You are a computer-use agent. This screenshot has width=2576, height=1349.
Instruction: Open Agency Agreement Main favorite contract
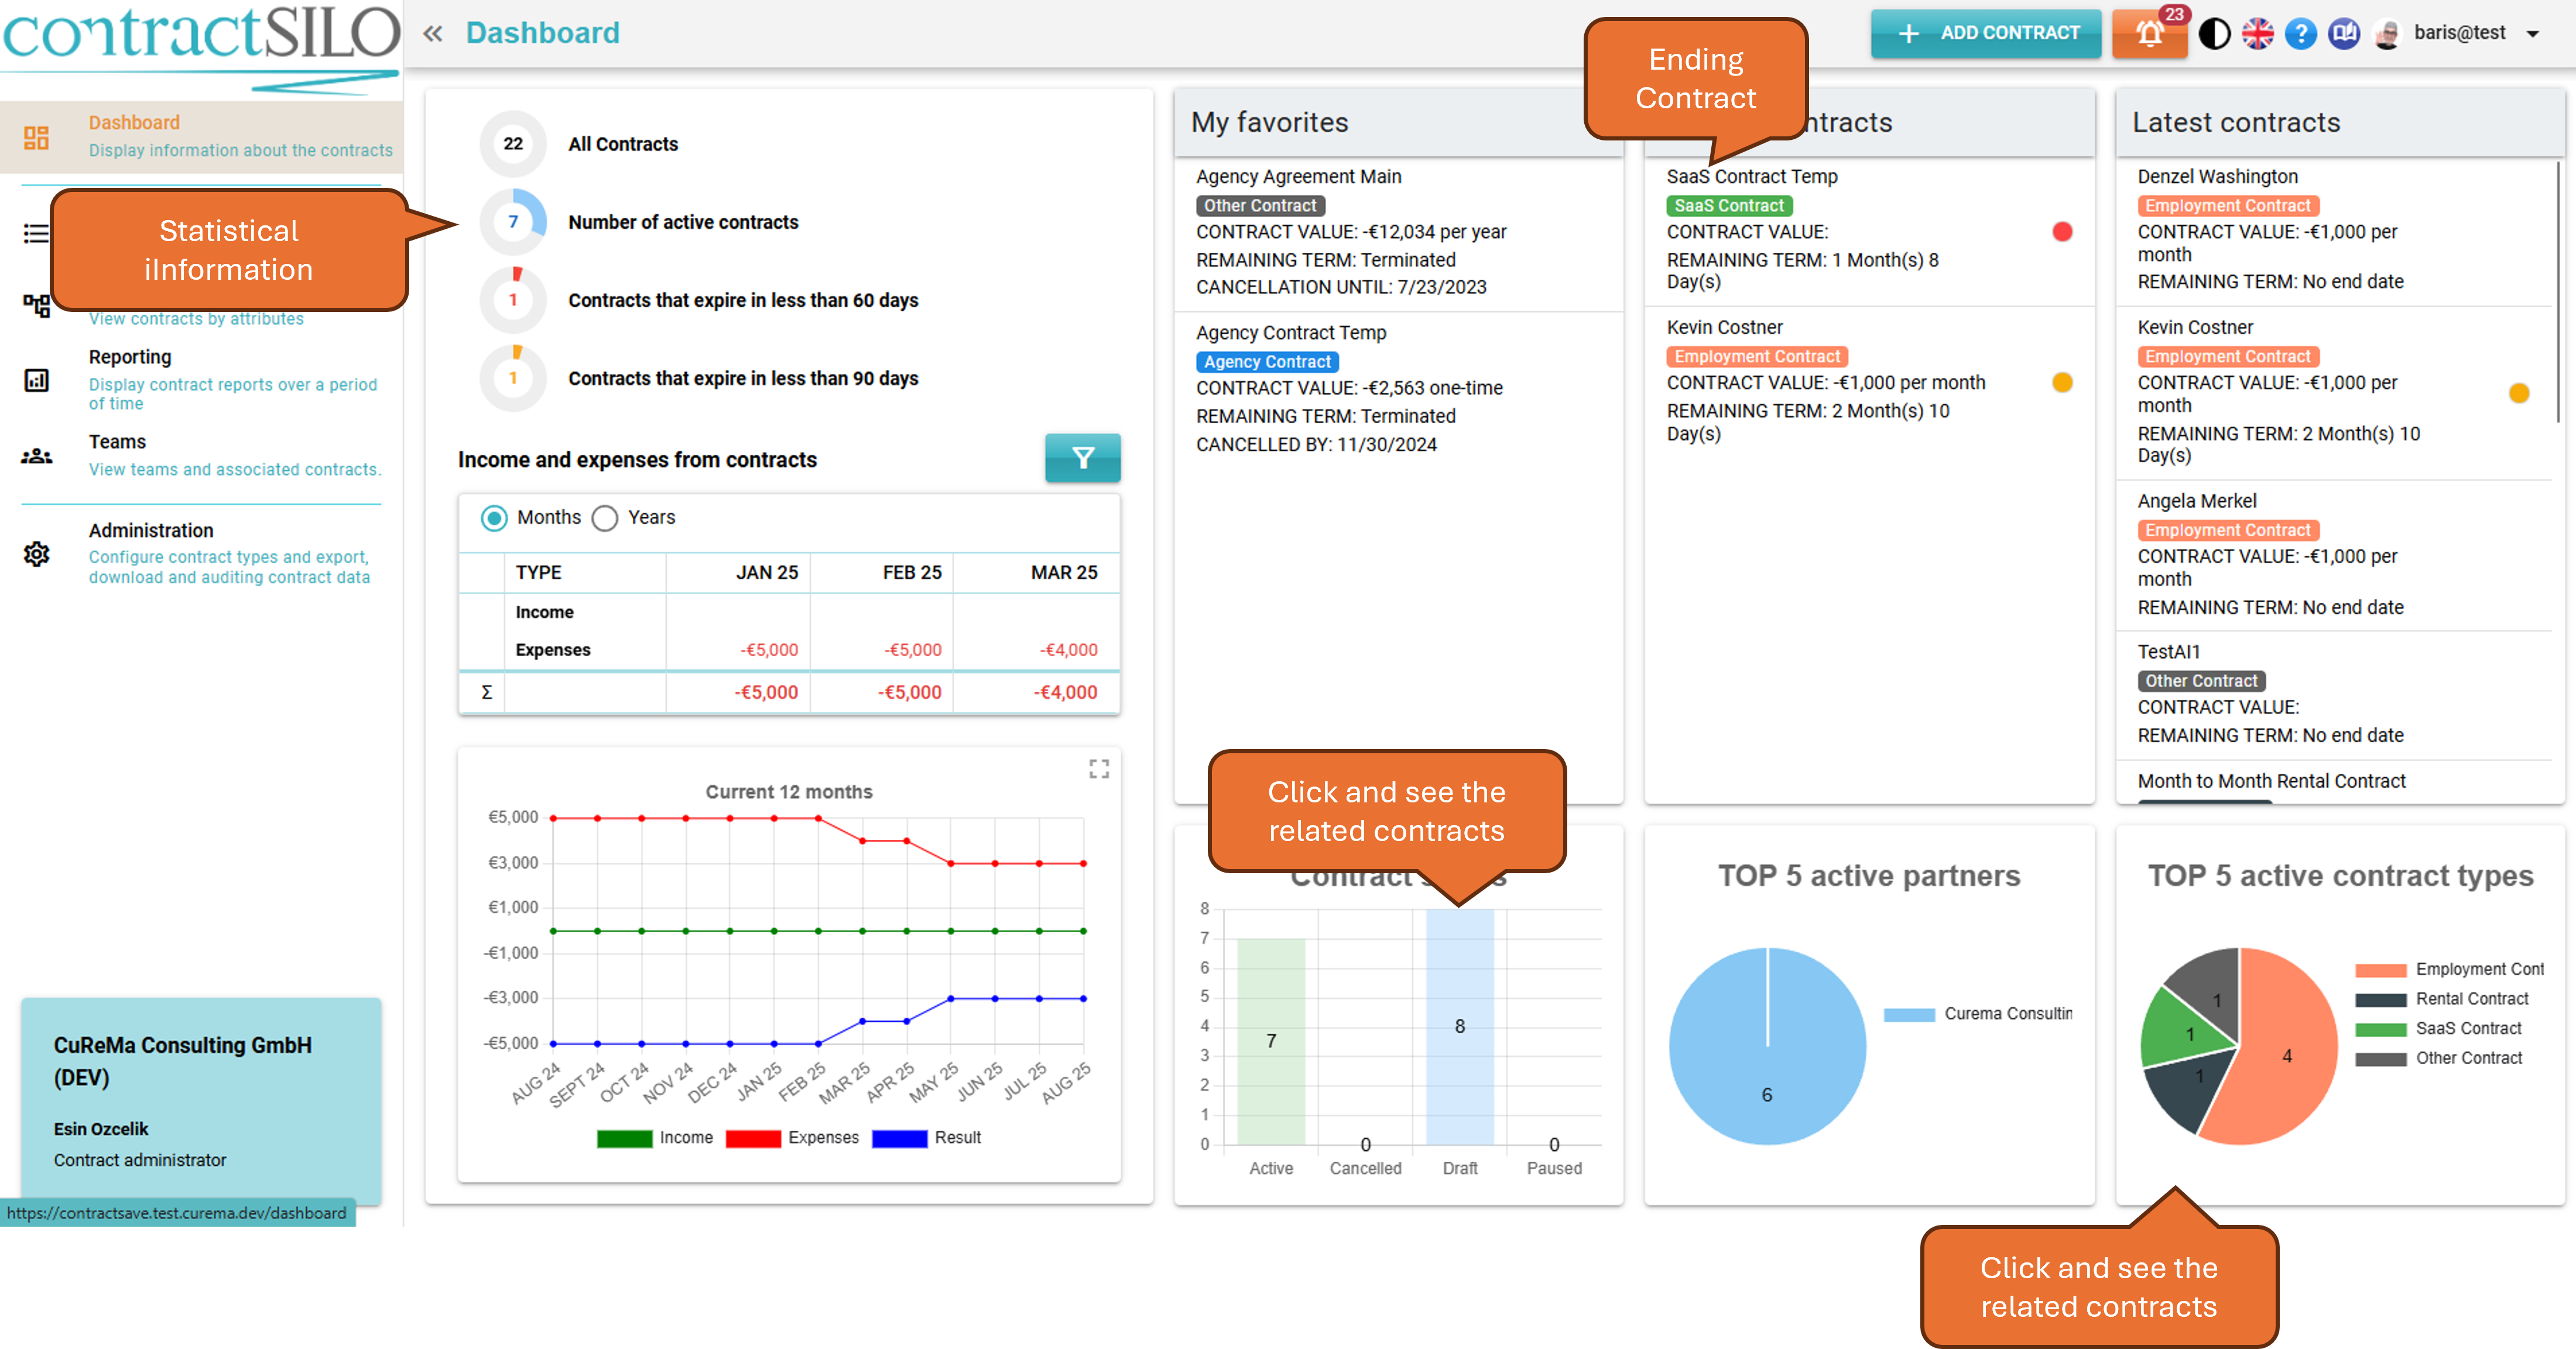(1298, 176)
